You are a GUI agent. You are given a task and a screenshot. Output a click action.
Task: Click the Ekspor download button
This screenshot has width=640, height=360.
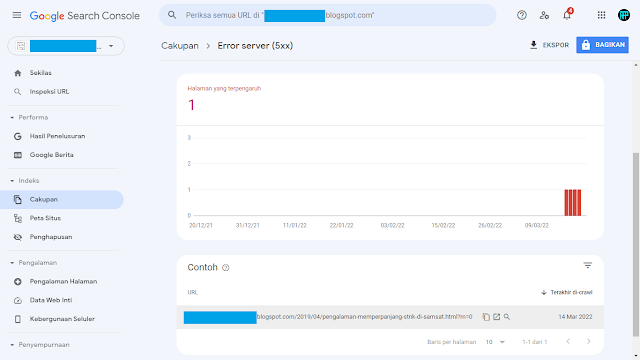(x=549, y=45)
